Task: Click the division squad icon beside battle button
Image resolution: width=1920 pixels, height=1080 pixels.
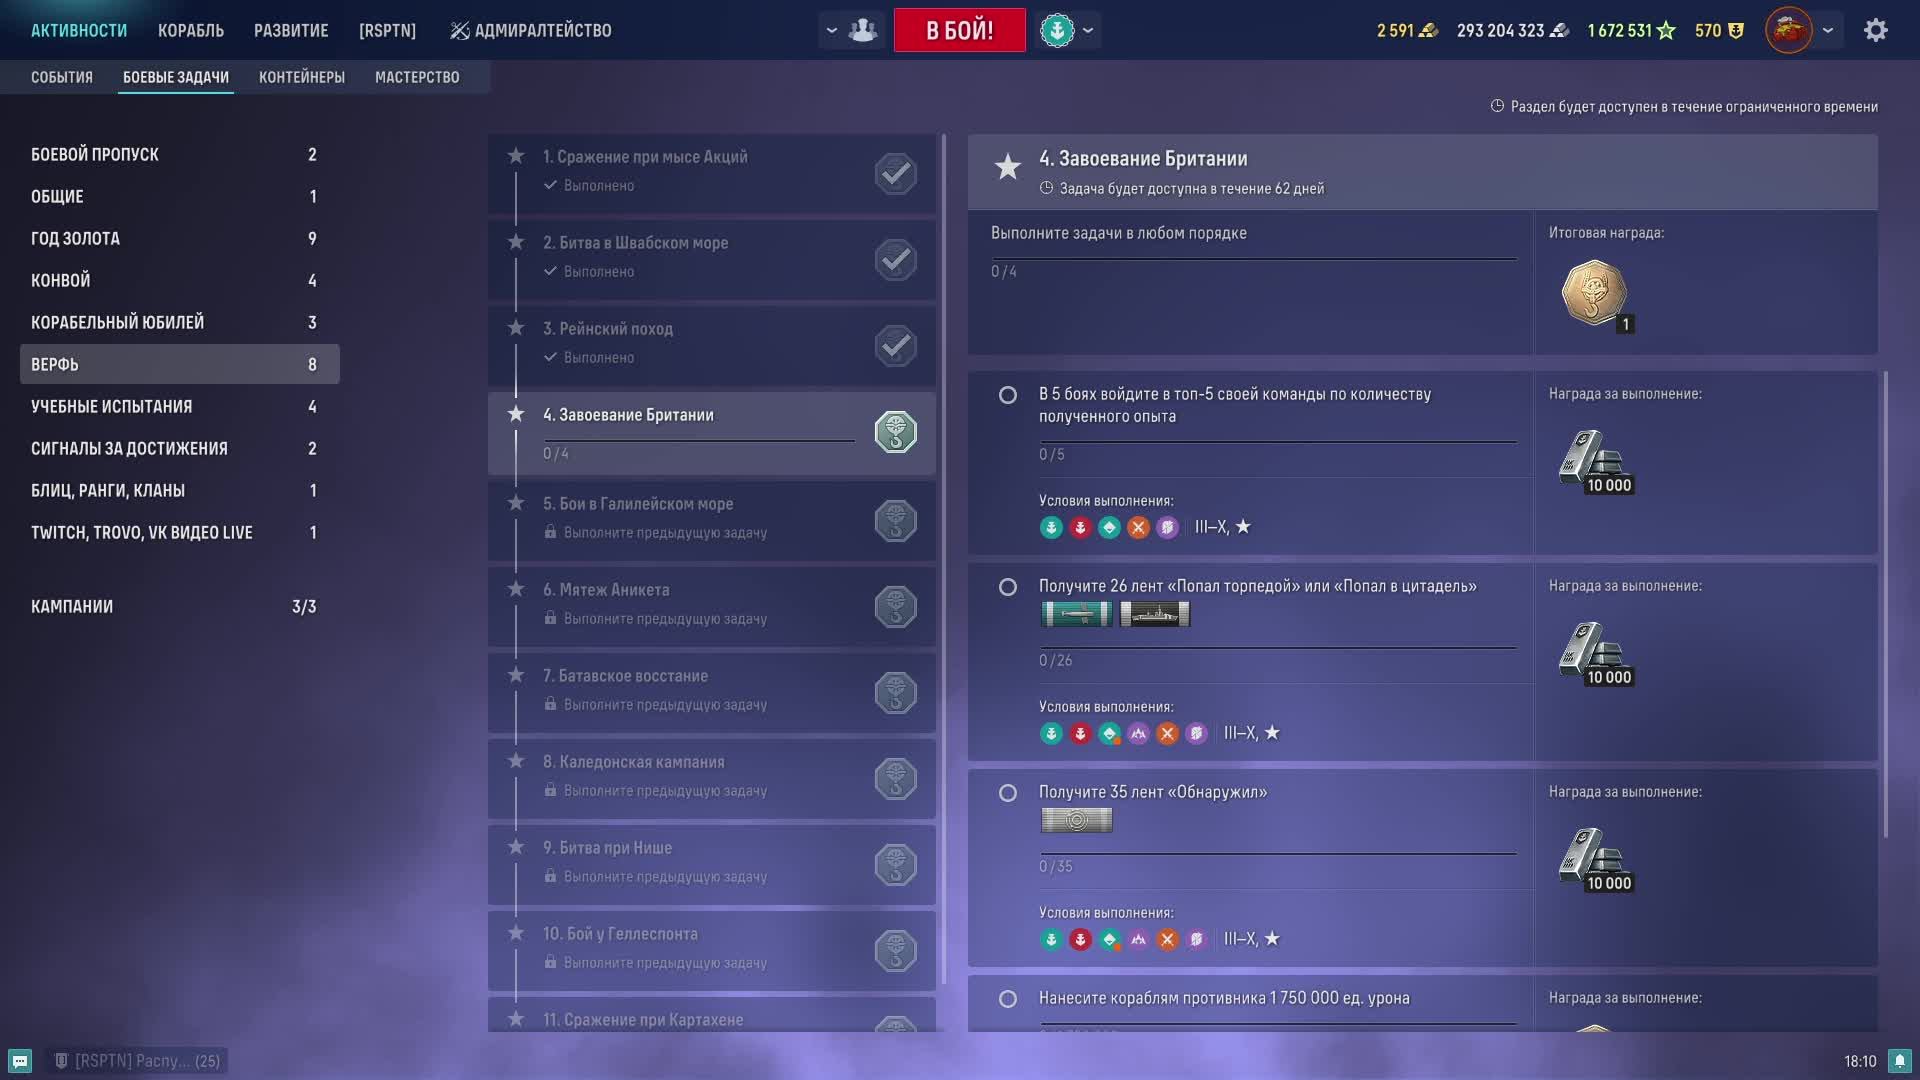Action: point(862,30)
